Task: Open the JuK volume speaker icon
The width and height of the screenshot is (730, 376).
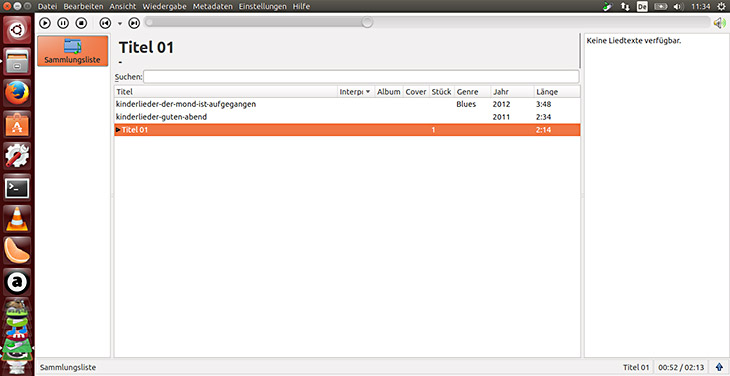Action: 720,22
